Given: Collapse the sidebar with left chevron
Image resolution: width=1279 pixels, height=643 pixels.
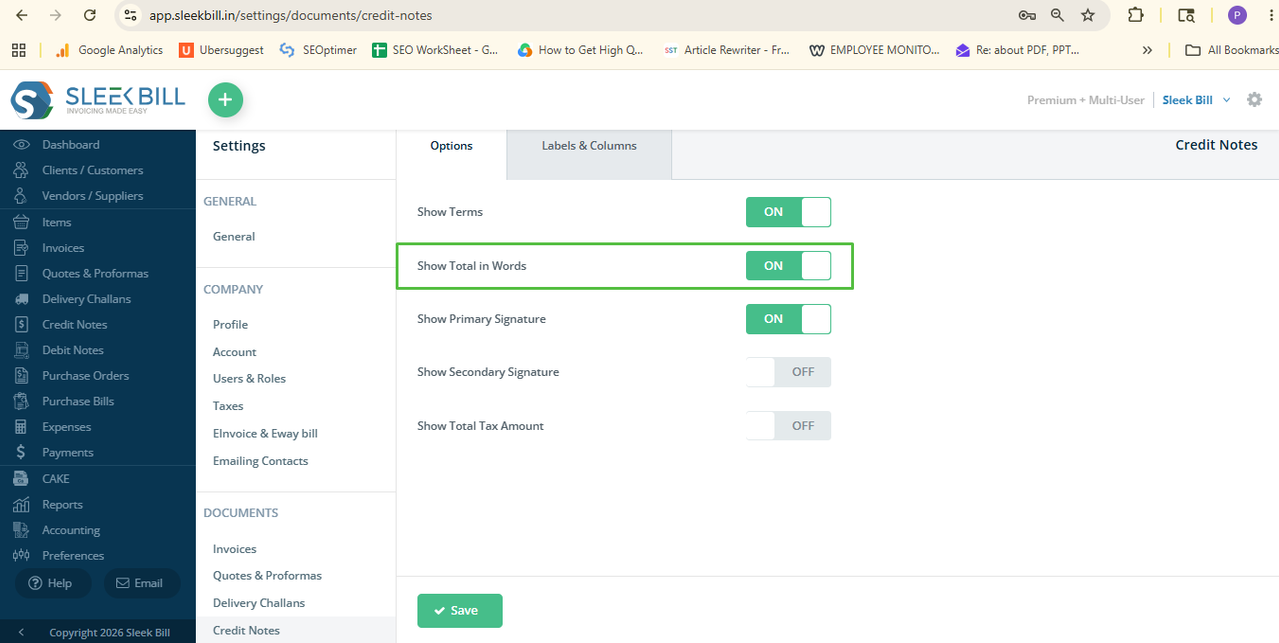Looking at the screenshot, I should click(x=21, y=632).
